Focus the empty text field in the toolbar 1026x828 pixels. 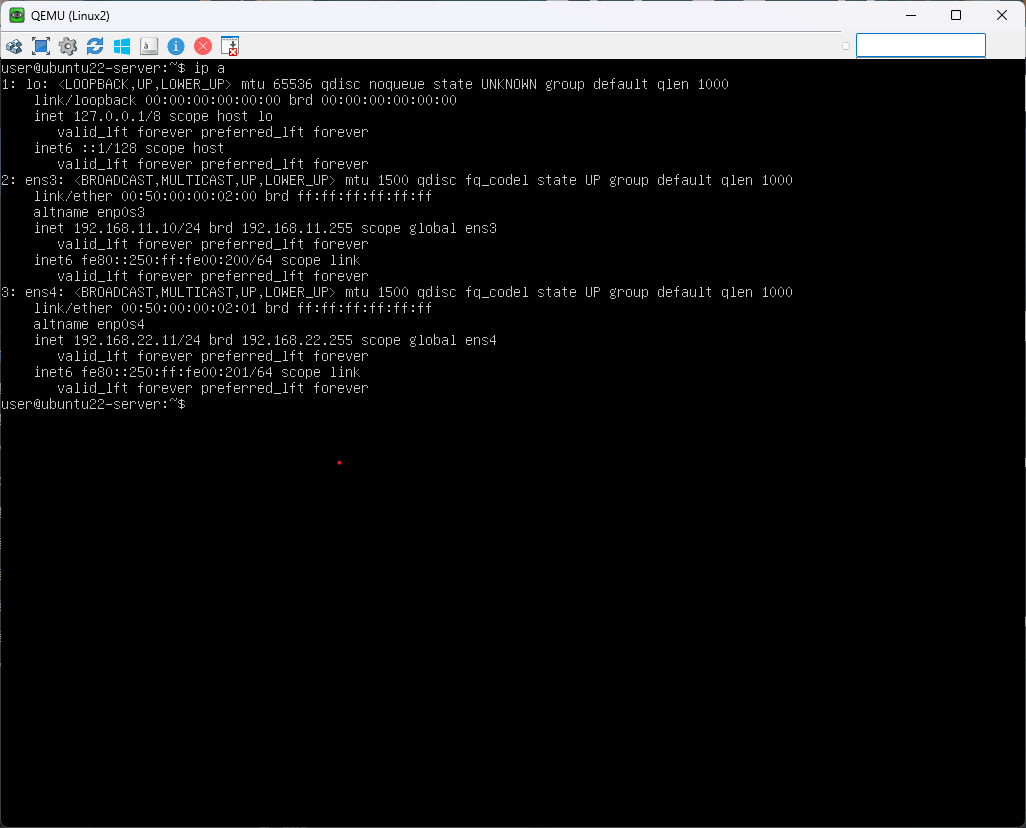click(x=920, y=46)
